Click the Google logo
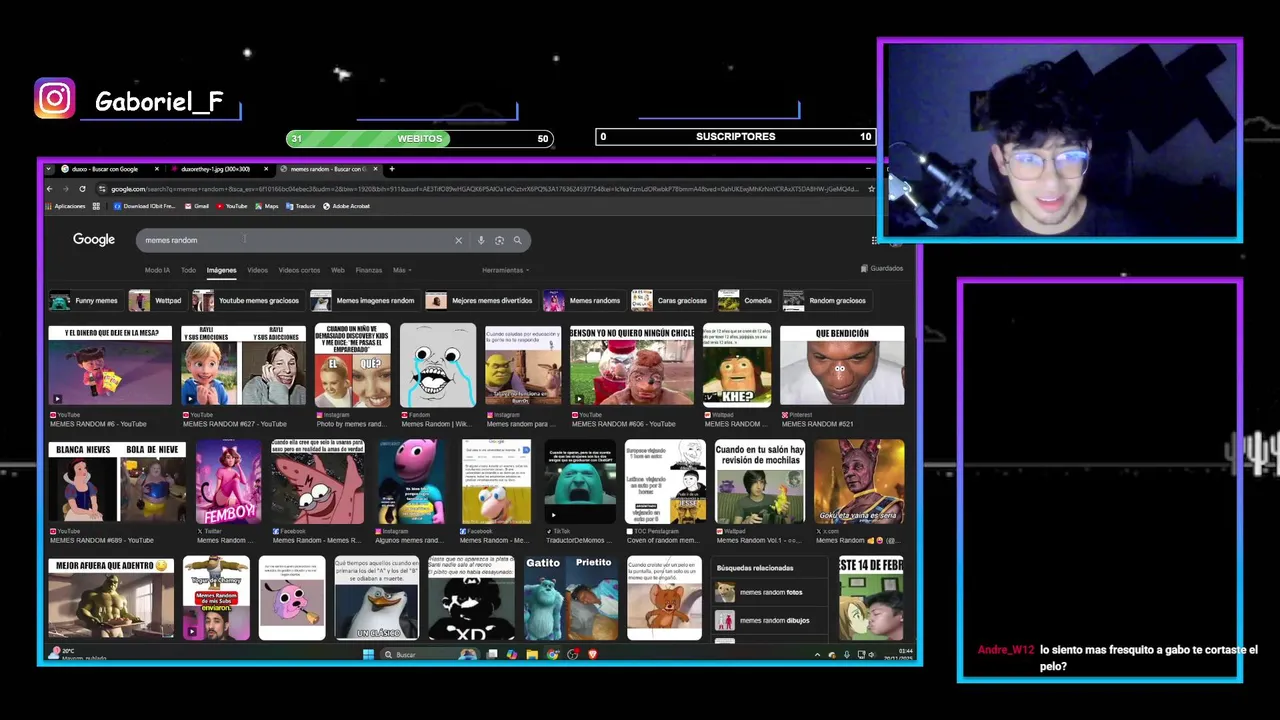Image resolution: width=1280 pixels, height=720 pixels. [94, 240]
